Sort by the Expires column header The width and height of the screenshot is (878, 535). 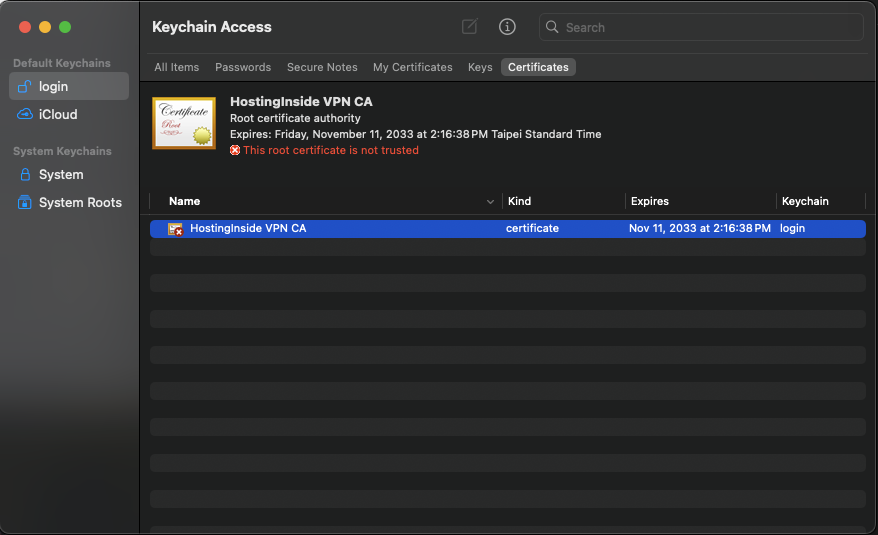point(650,201)
